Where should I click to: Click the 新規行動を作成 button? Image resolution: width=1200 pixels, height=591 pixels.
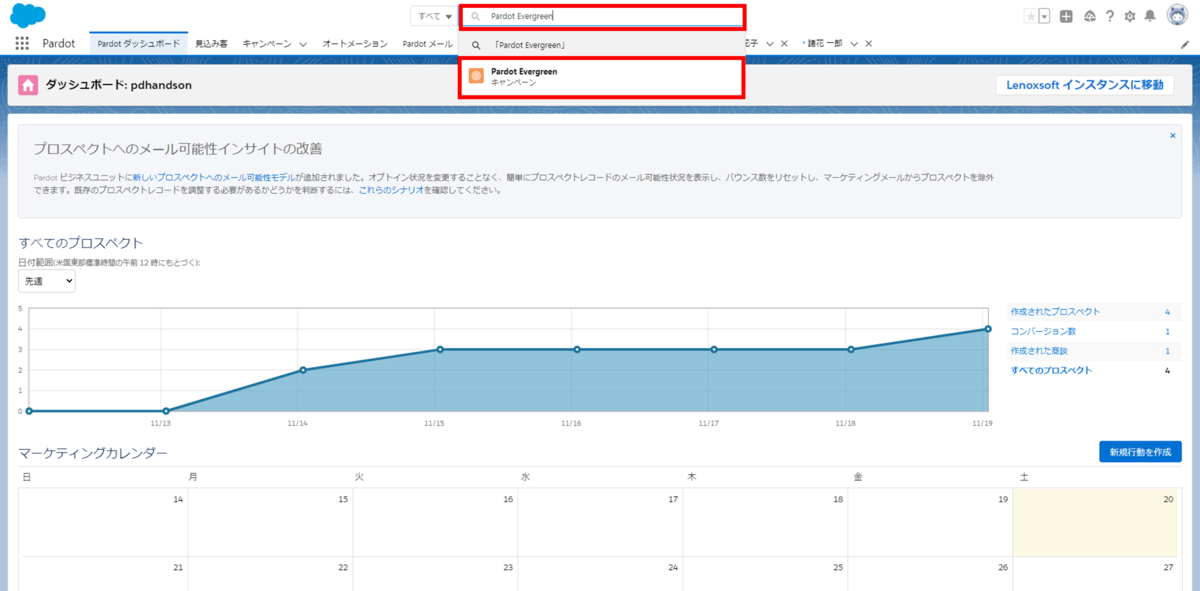(x=1140, y=452)
